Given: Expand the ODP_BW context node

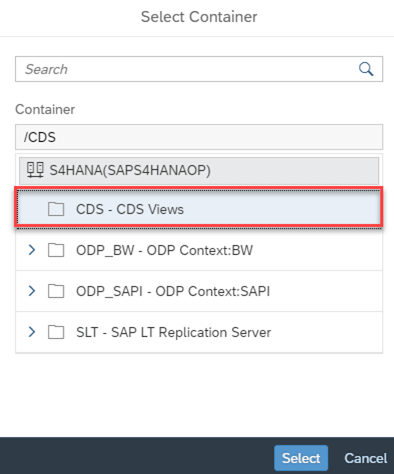Looking at the screenshot, I should click(x=32, y=250).
